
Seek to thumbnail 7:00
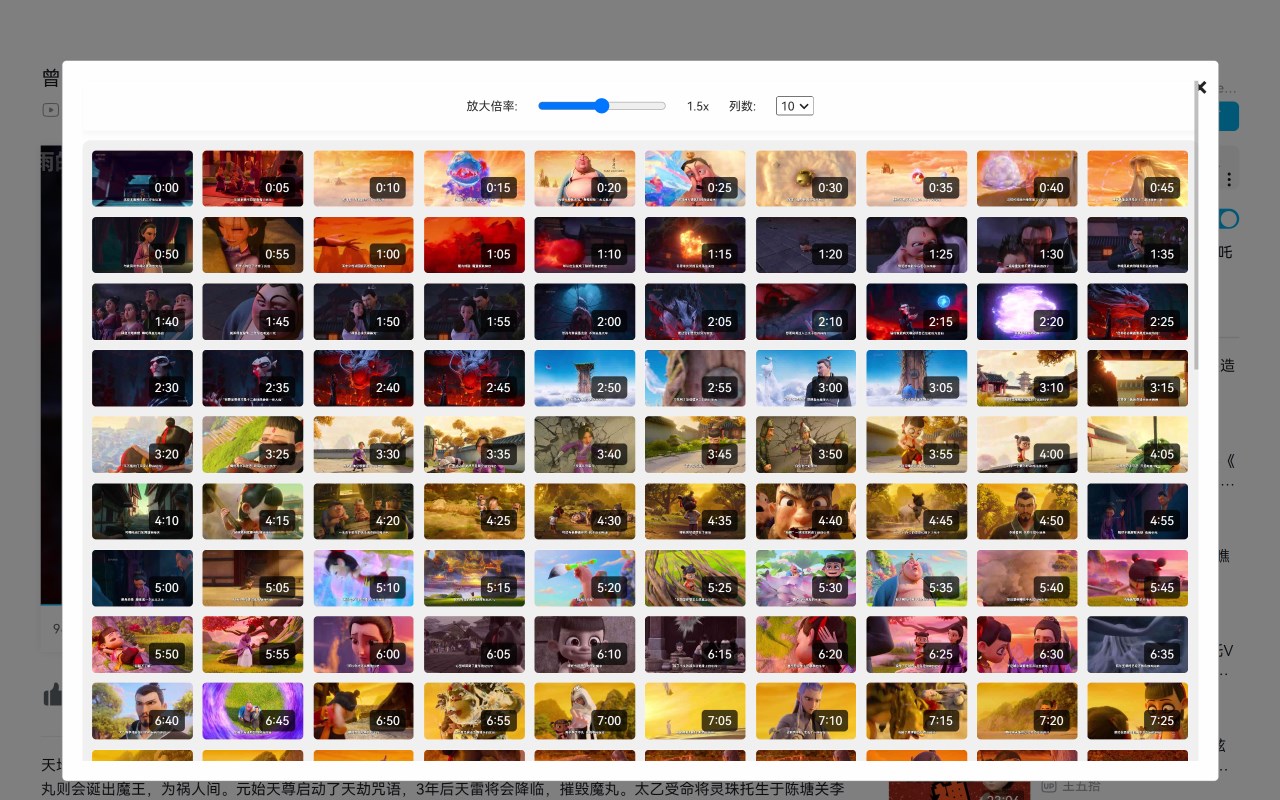point(585,711)
